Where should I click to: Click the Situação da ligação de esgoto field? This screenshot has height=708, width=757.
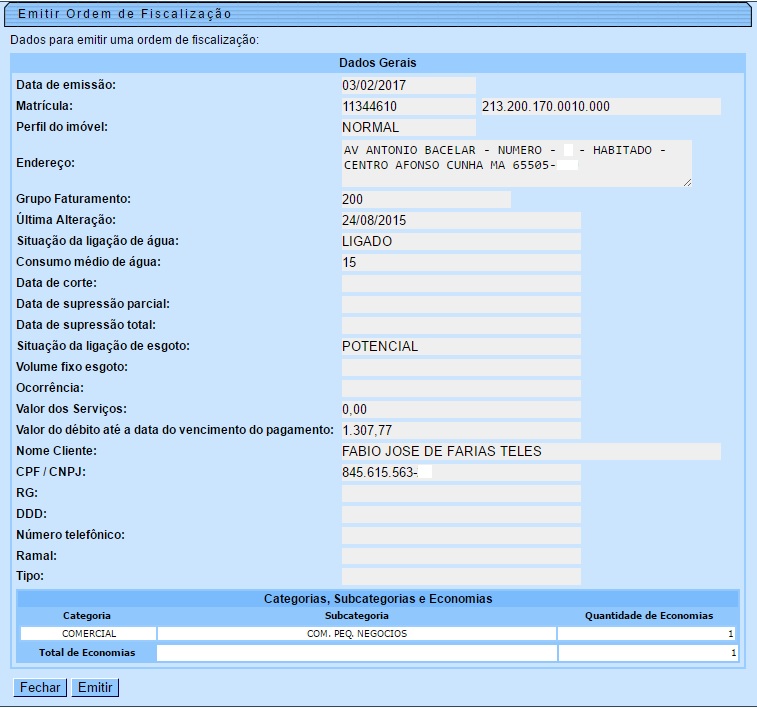460,346
